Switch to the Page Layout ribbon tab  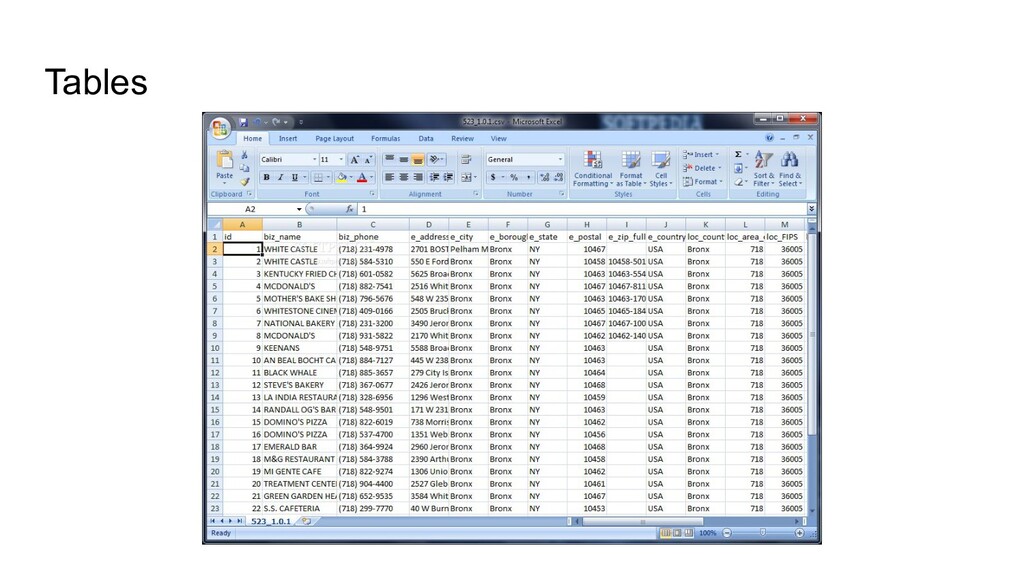(334, 138)
